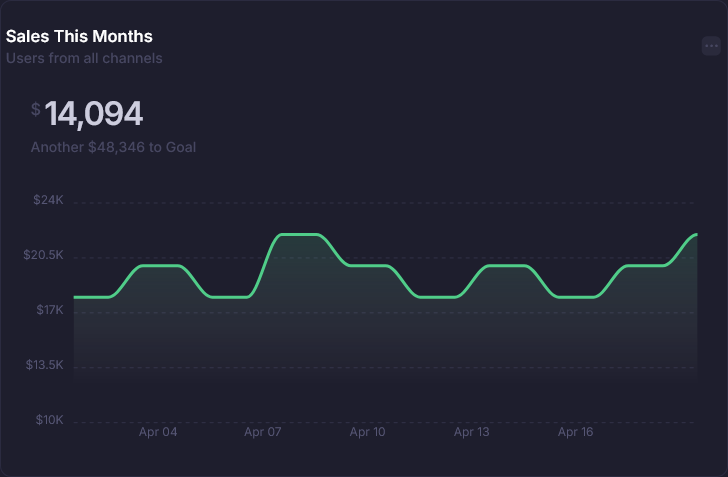728x477 pixels.
Task: Click the $10K y-axis label
Action: [48, 420]
